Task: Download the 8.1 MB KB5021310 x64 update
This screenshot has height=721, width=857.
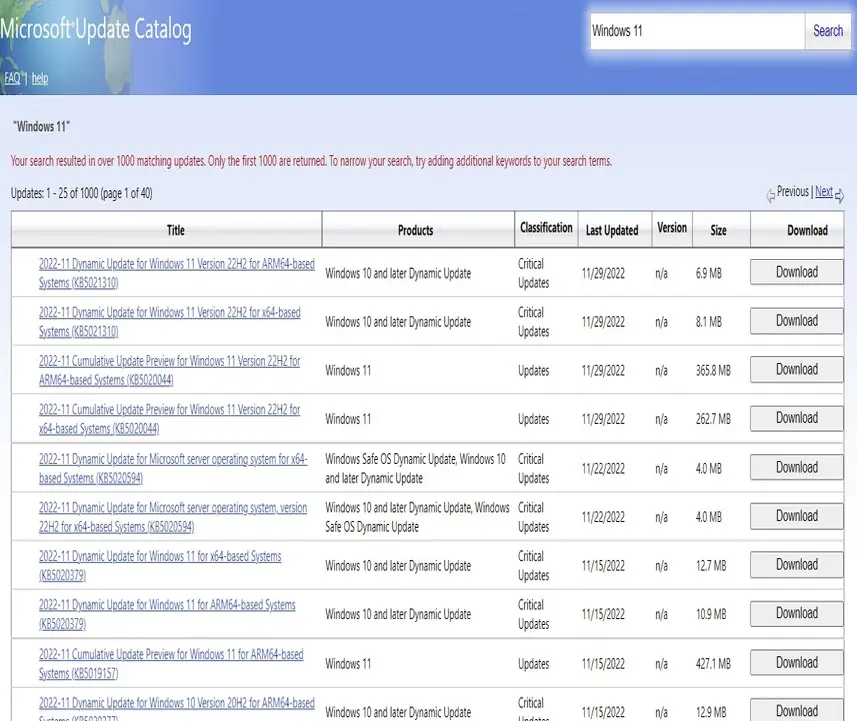Action: [796, 320]
